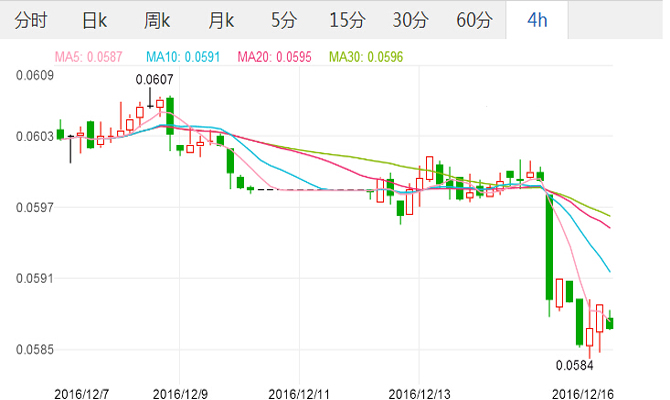Click the 0.0584 low price annotation
Viewport: 670px width, 400px height.
coord(574,365)
